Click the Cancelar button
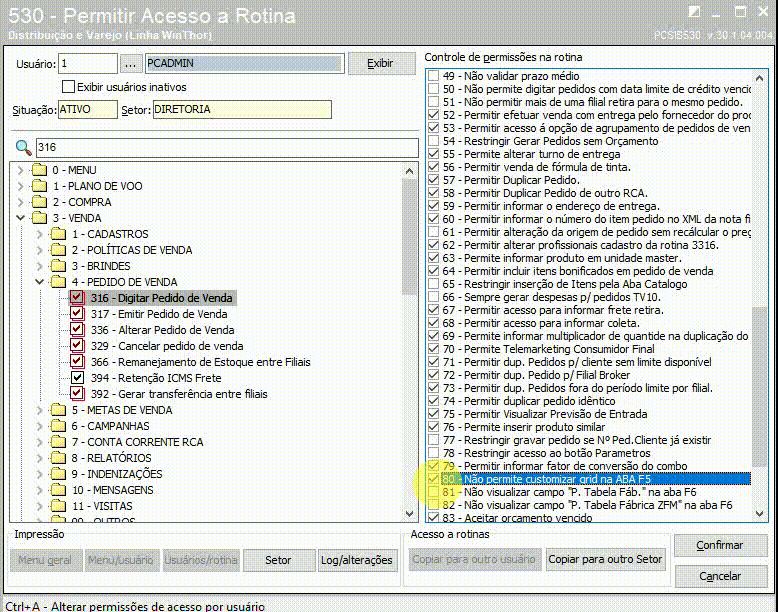This screenshot has height=612, width=778. pyautogui.click(x=720, y=576)
